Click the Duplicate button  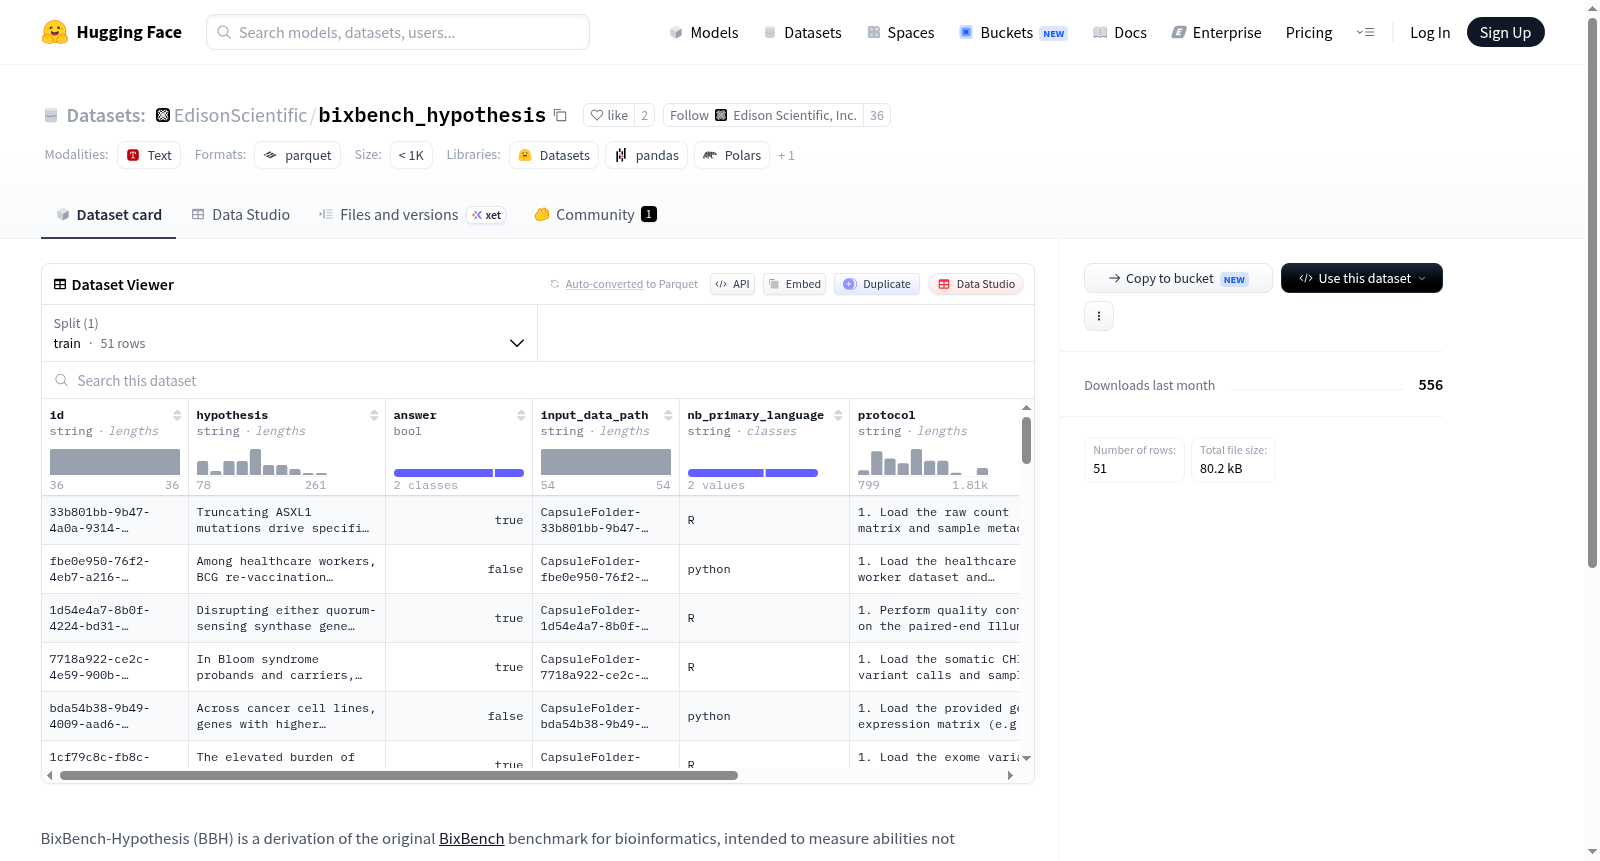pos(877,284)
